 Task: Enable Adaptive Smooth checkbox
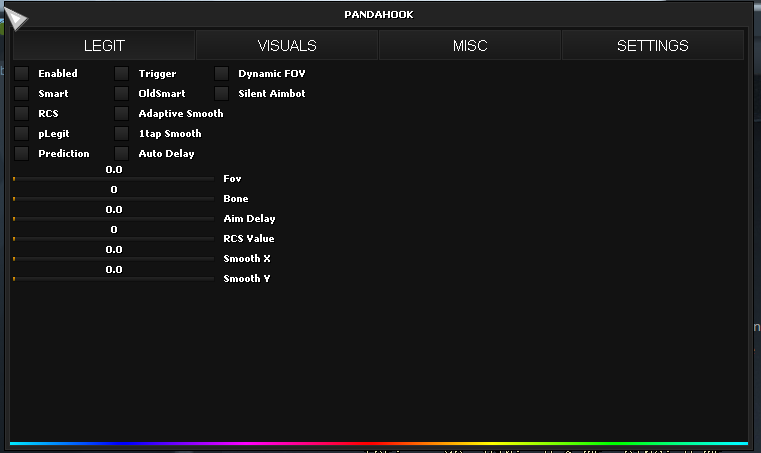(x=121, y=113)
